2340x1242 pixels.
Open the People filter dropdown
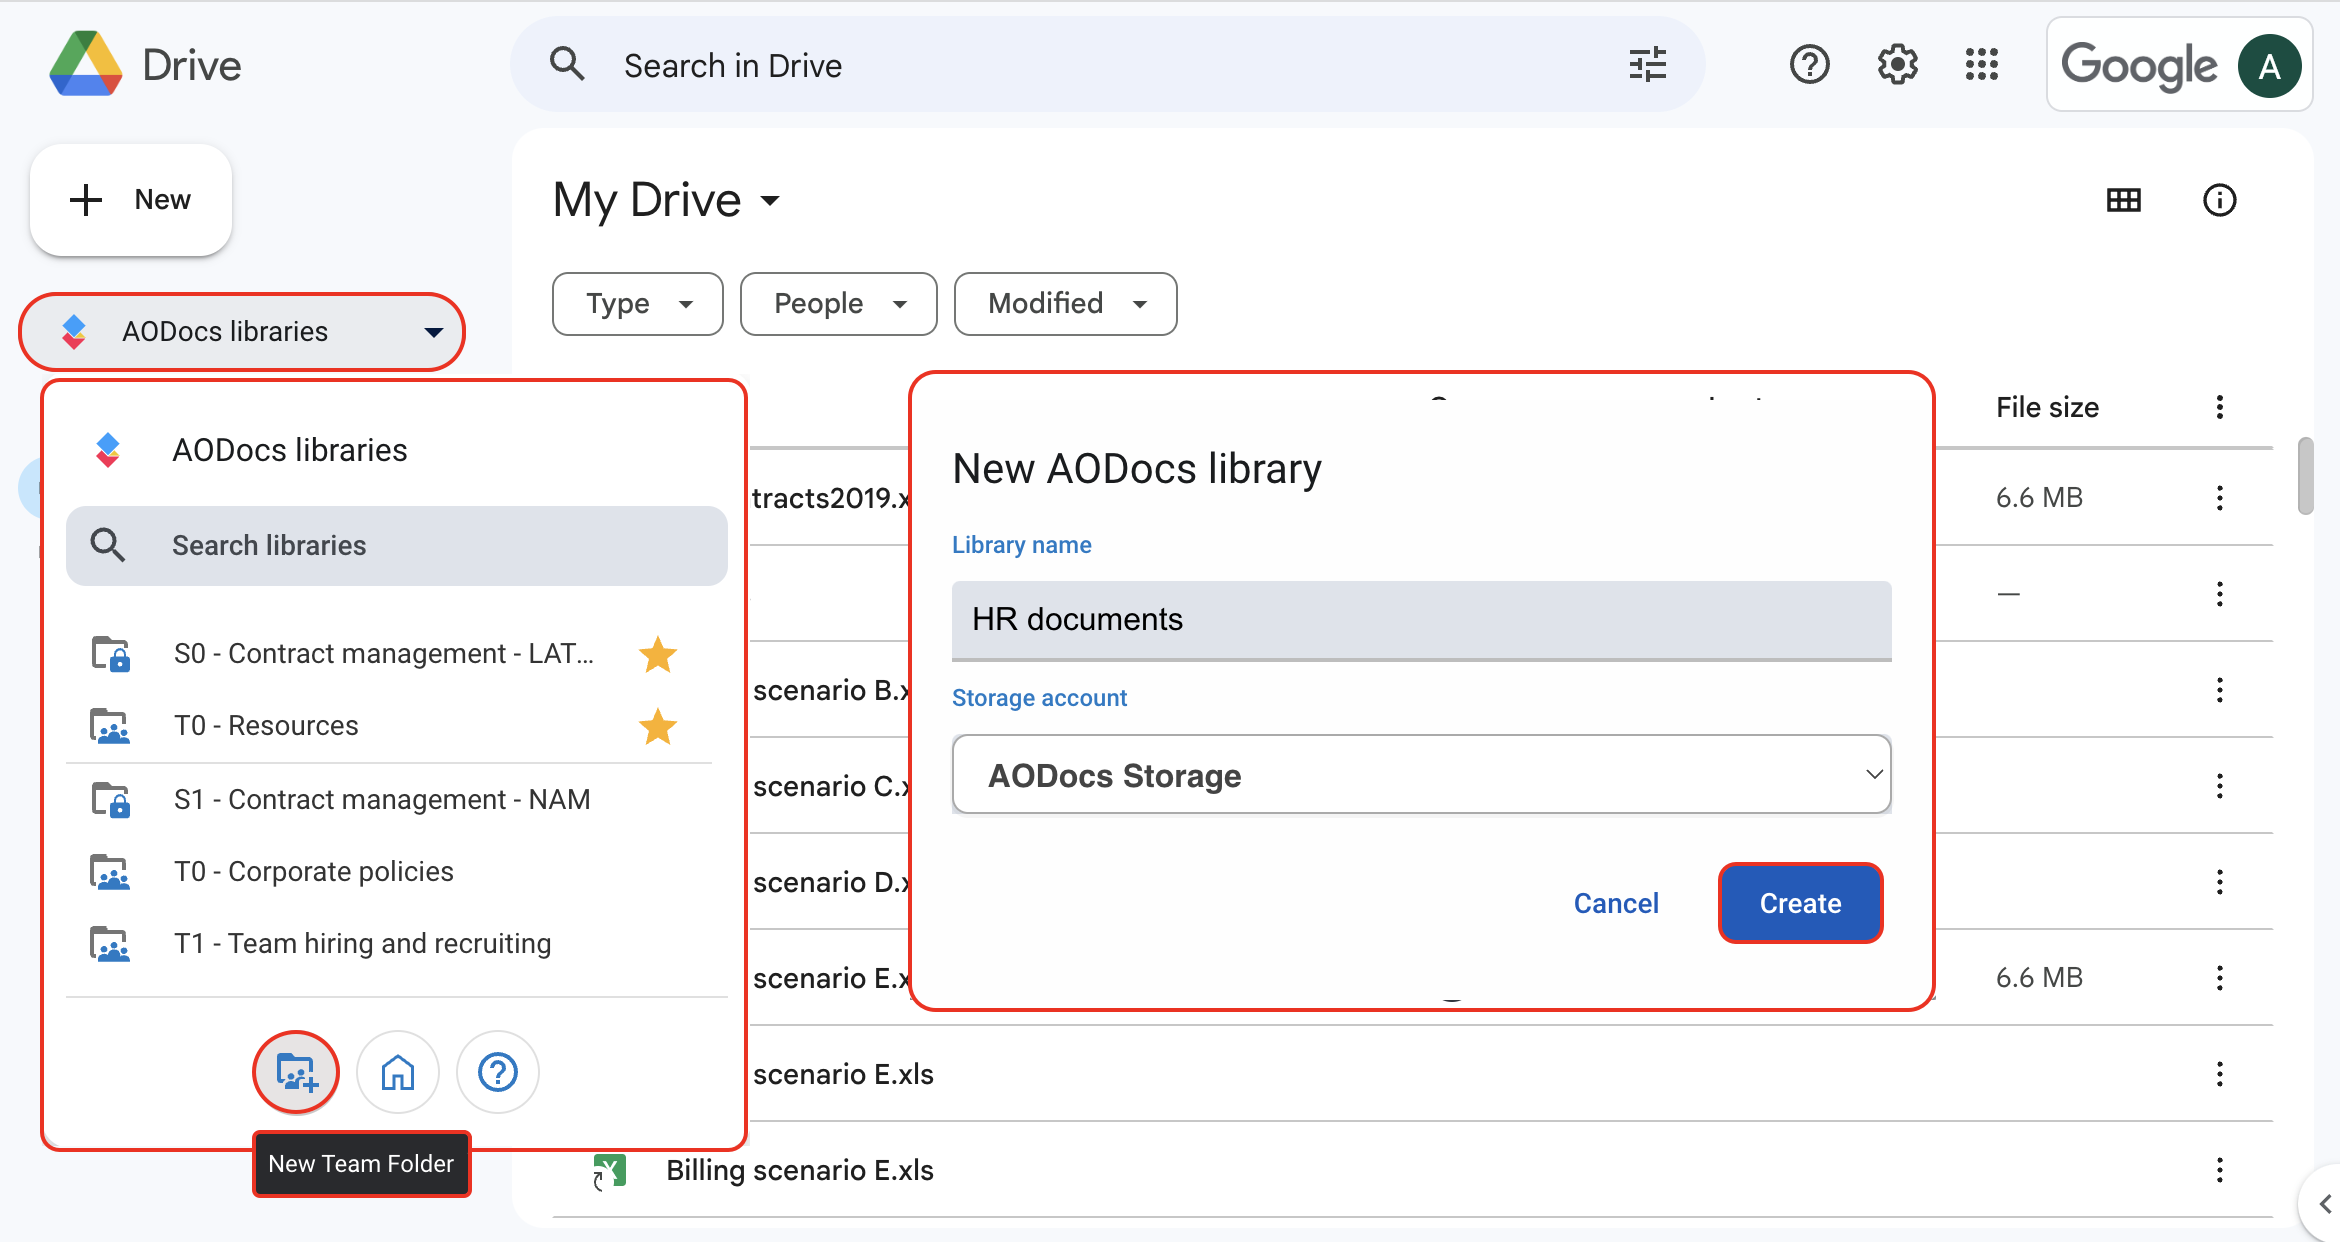(x=838, y=304)
